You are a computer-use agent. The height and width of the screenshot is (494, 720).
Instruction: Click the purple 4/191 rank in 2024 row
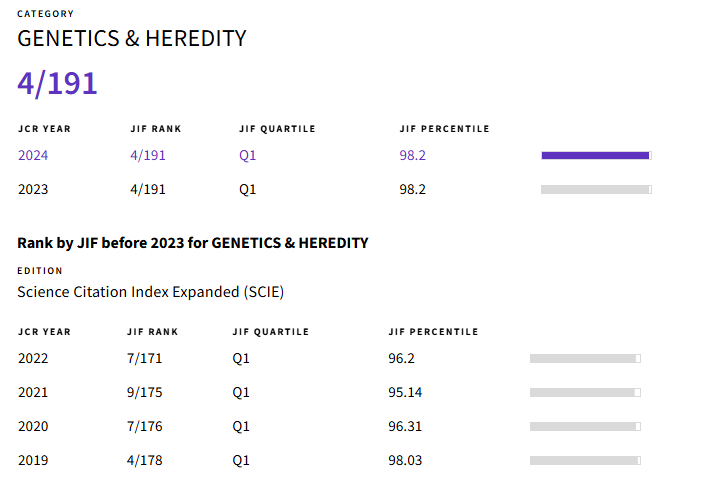[x=148, y=155]
